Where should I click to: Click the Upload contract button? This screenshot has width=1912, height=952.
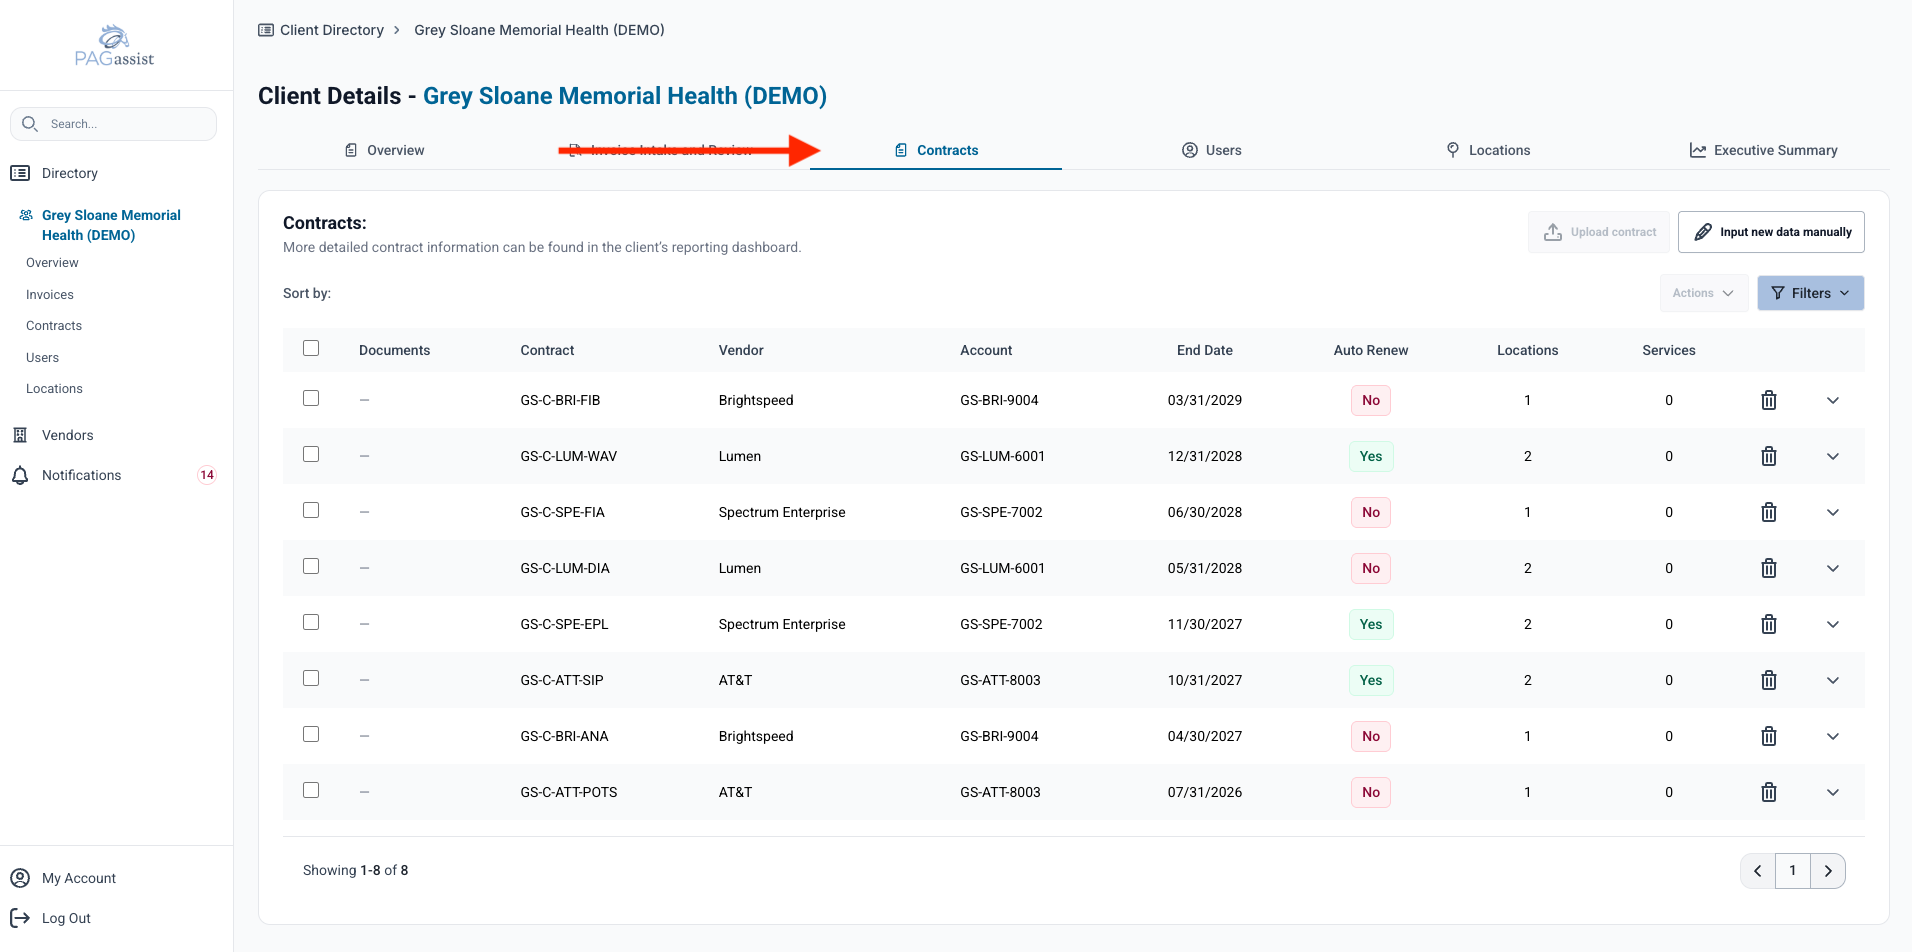click(1599, 232)
